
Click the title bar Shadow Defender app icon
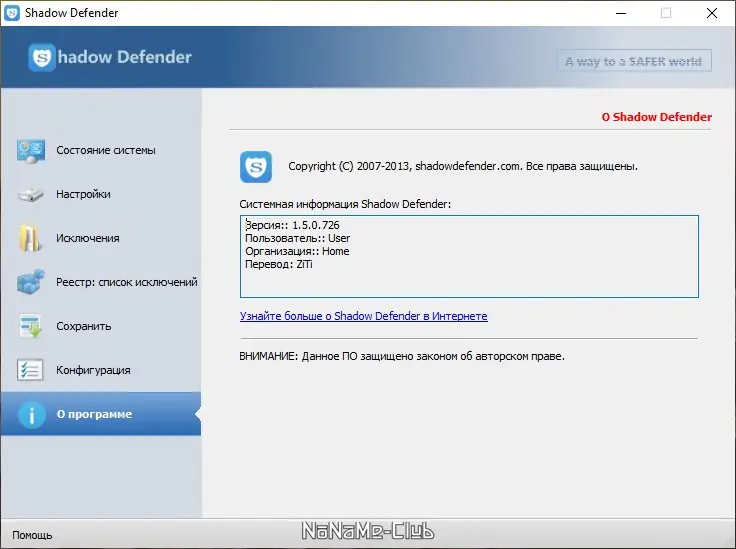[12, 13]
